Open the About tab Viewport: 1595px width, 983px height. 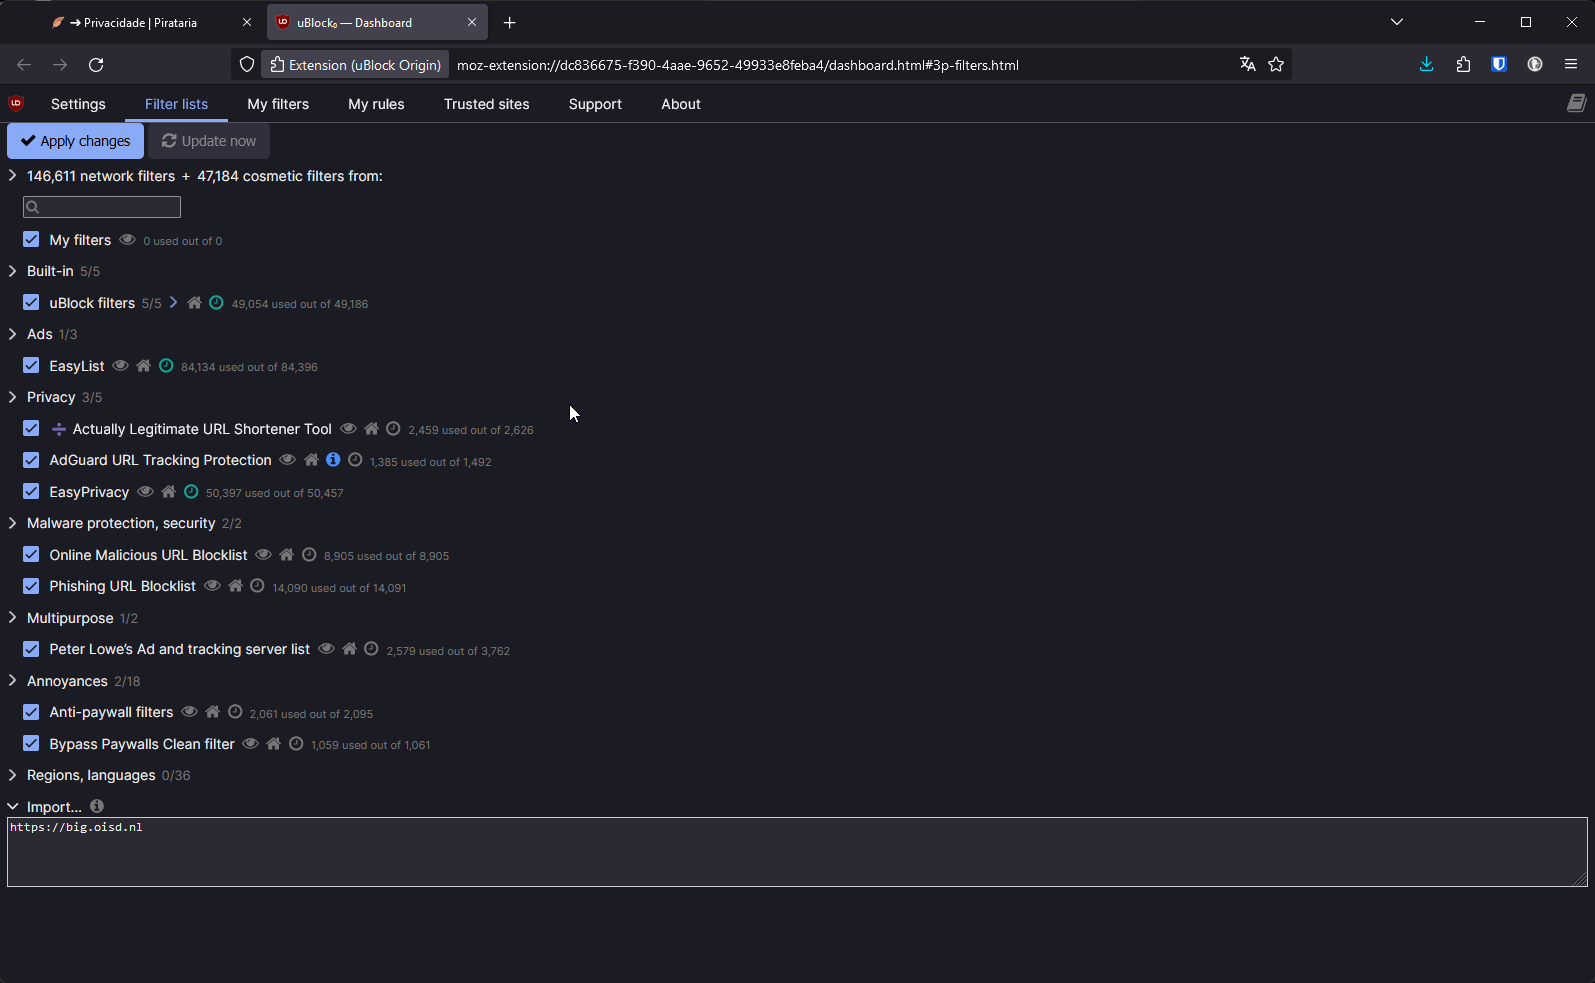(x=681, y=104)
